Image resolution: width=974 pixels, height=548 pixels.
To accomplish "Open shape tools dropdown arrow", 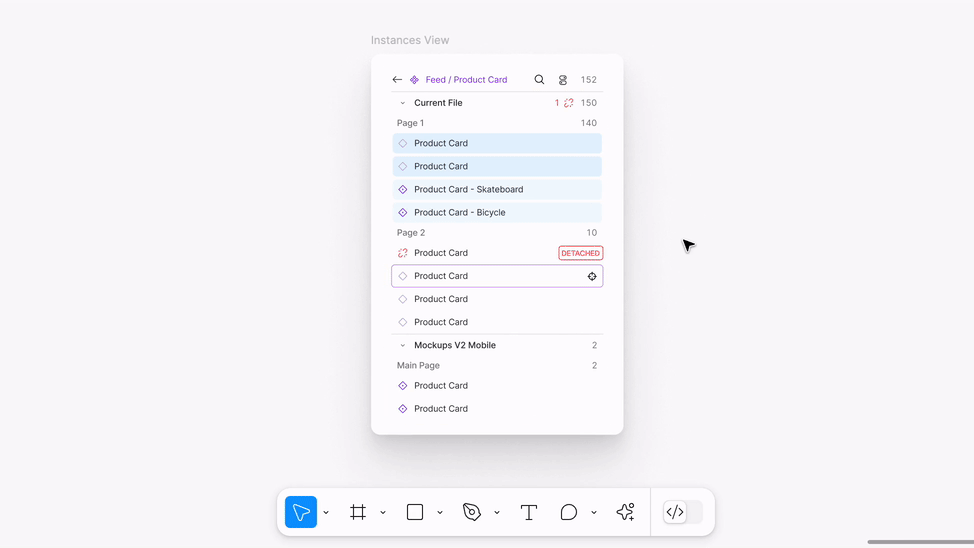I will coord(440,513).
